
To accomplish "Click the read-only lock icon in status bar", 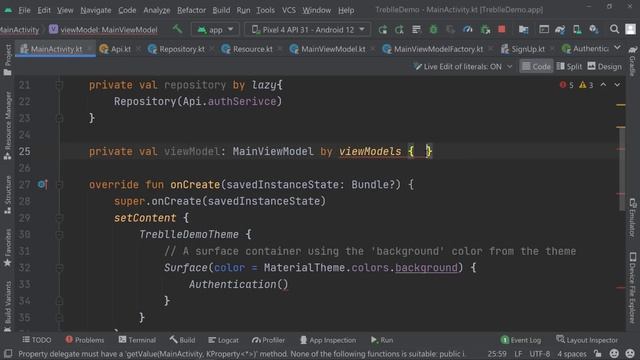I will [598, 353].
